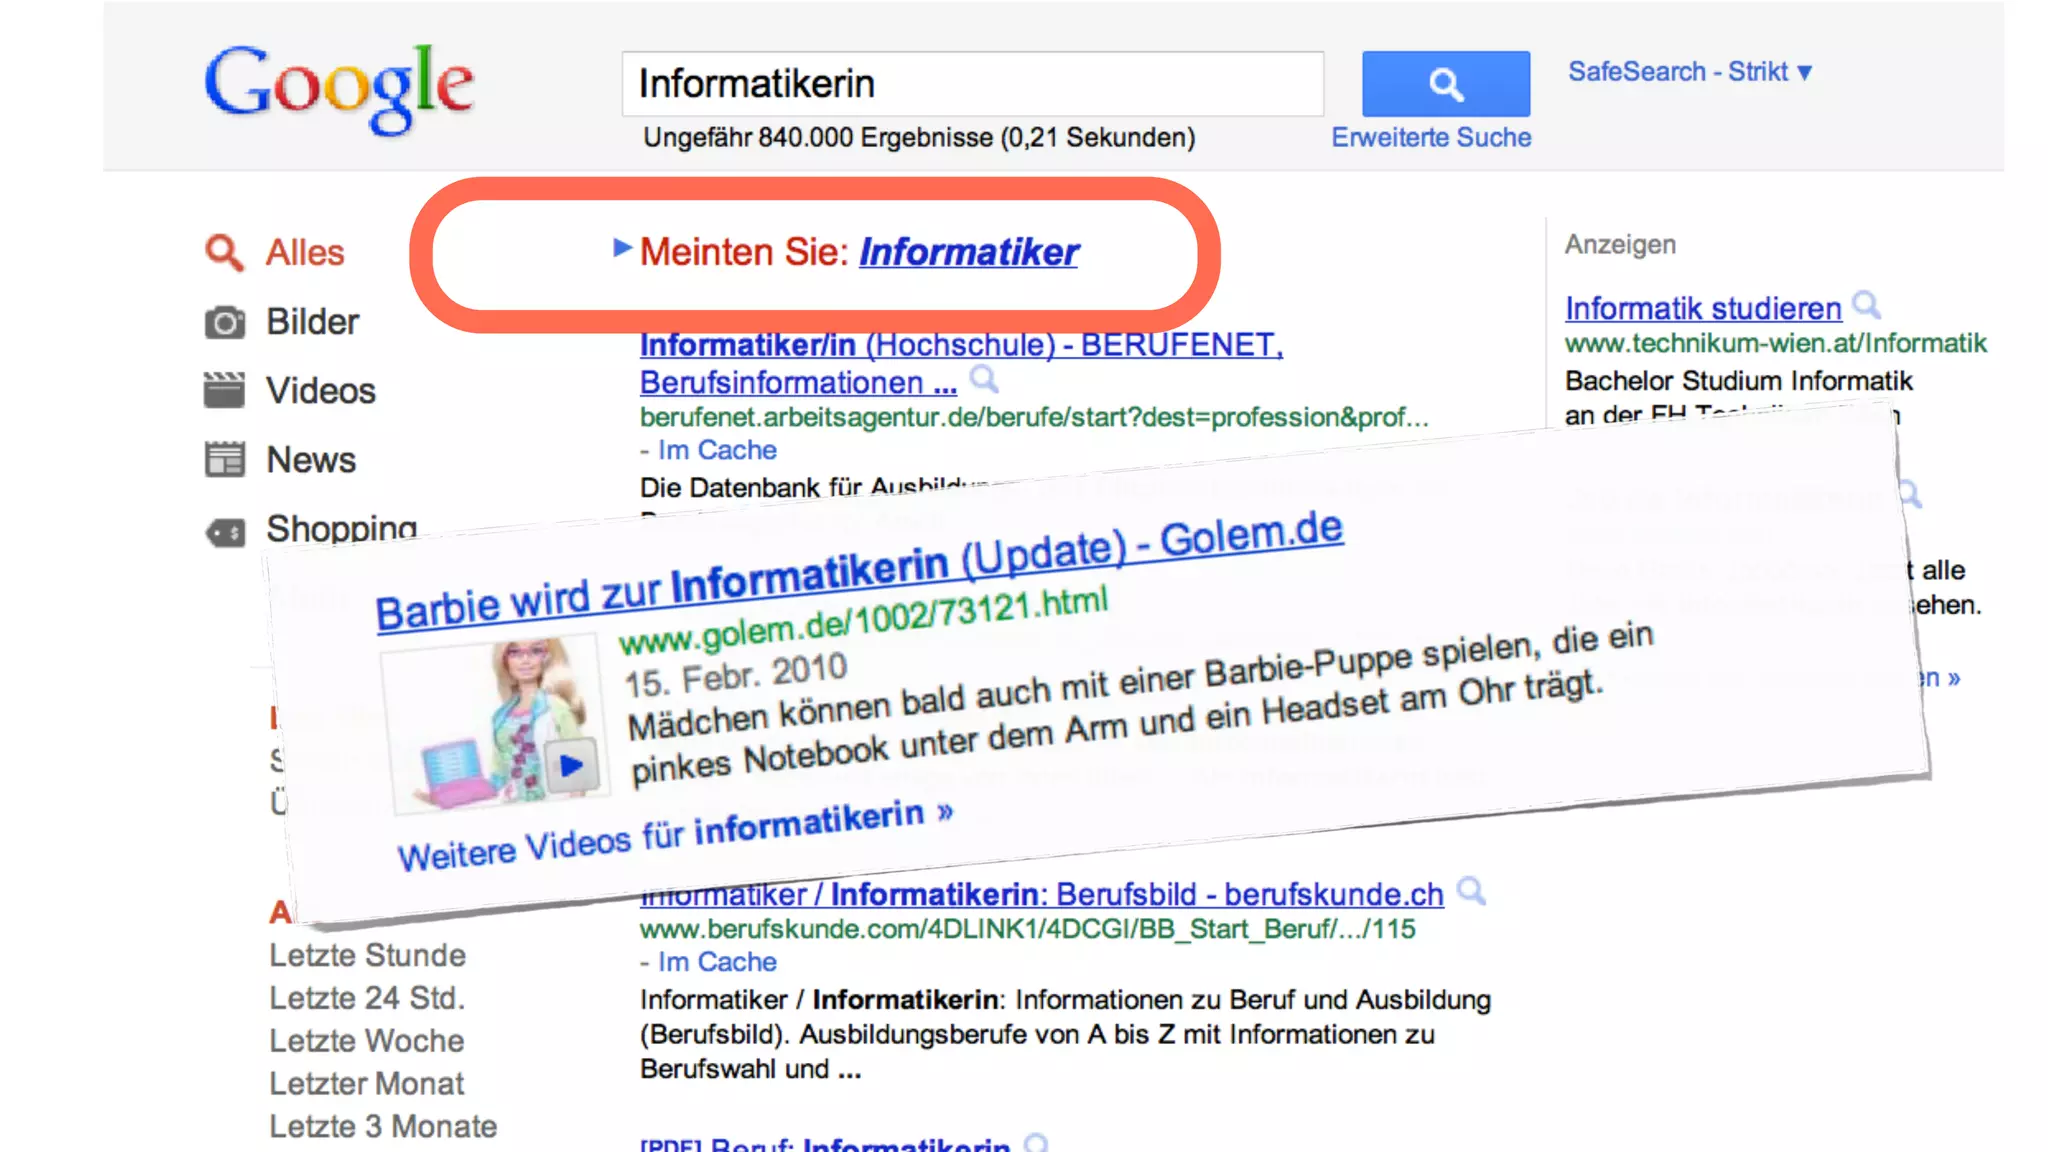This screenshot has width=2048, height=1152.
Task: Open Im Cache link under berufskunde result
Action: coord(716,962)
